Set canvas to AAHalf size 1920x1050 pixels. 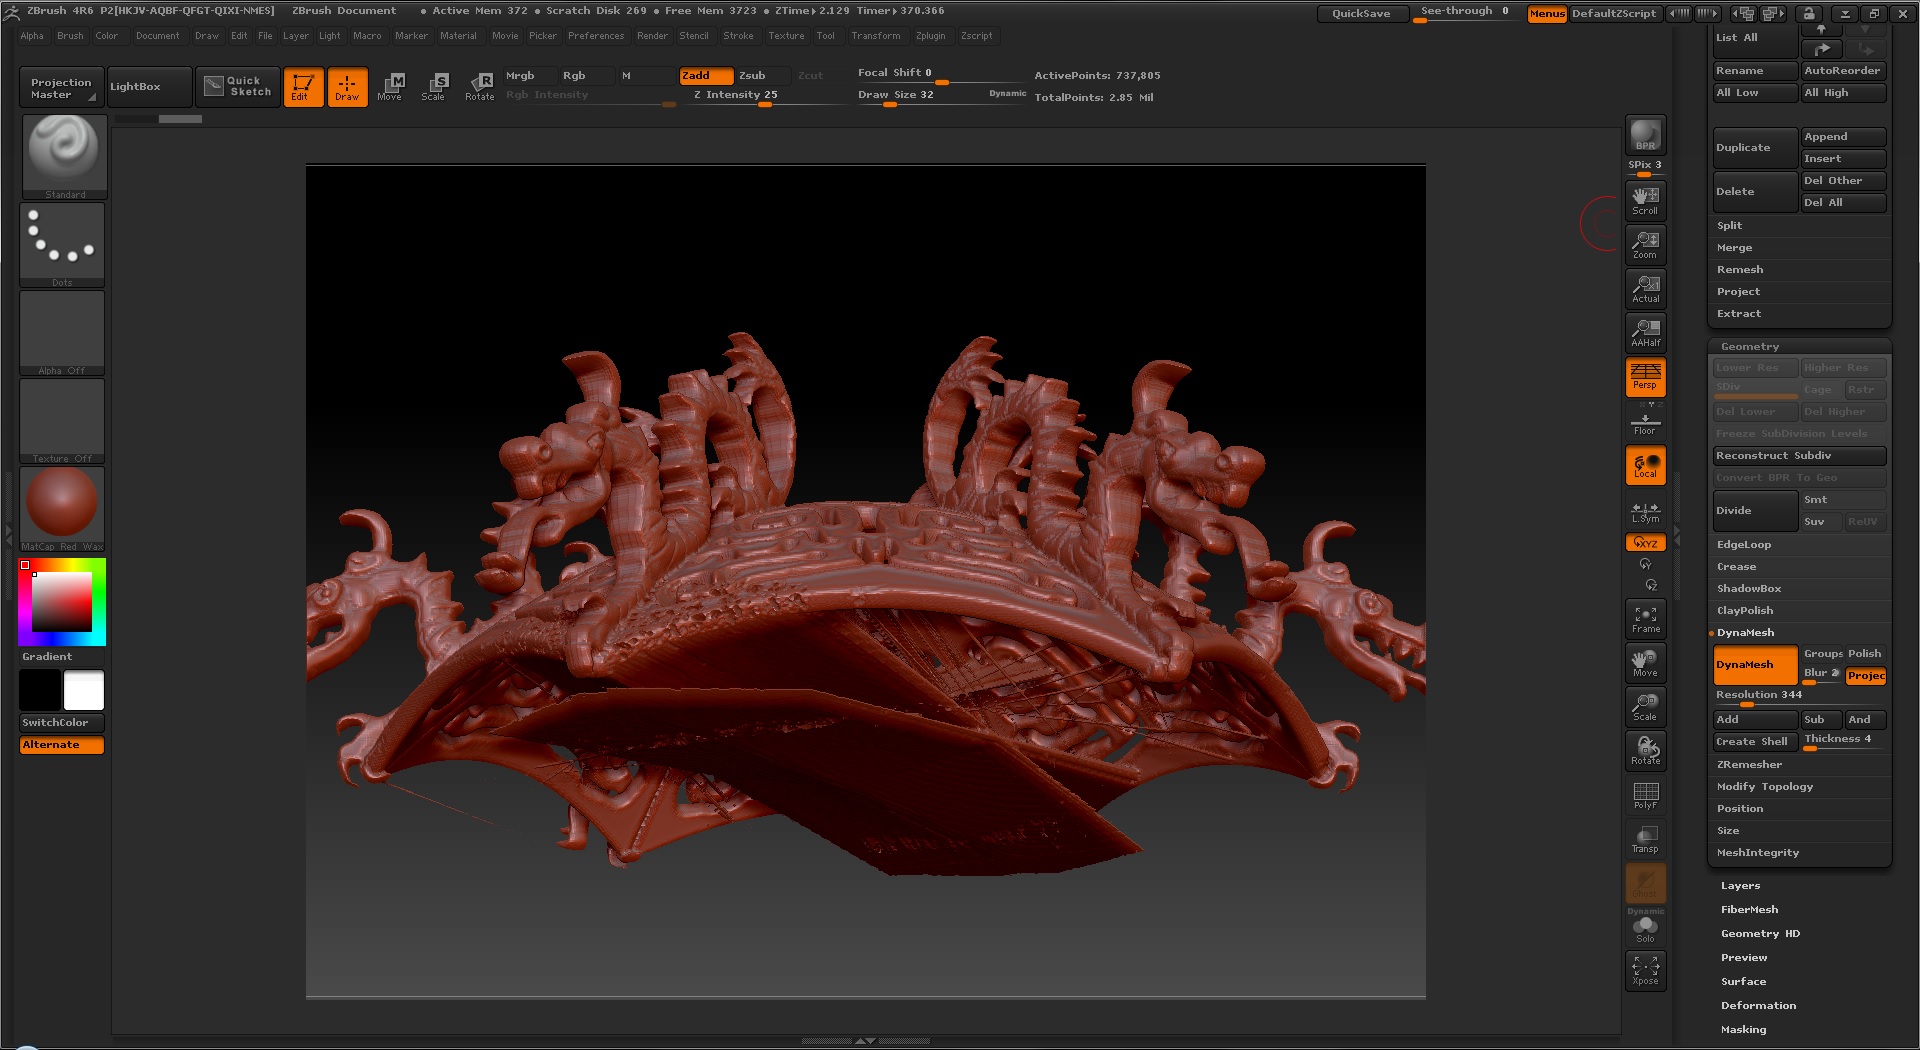[1645, 332]
